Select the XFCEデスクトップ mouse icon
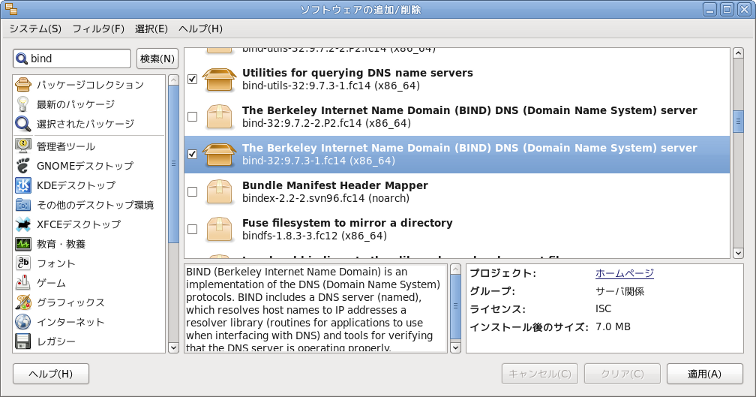Viewport: 756px width, 397px height. tap(23, 224)
